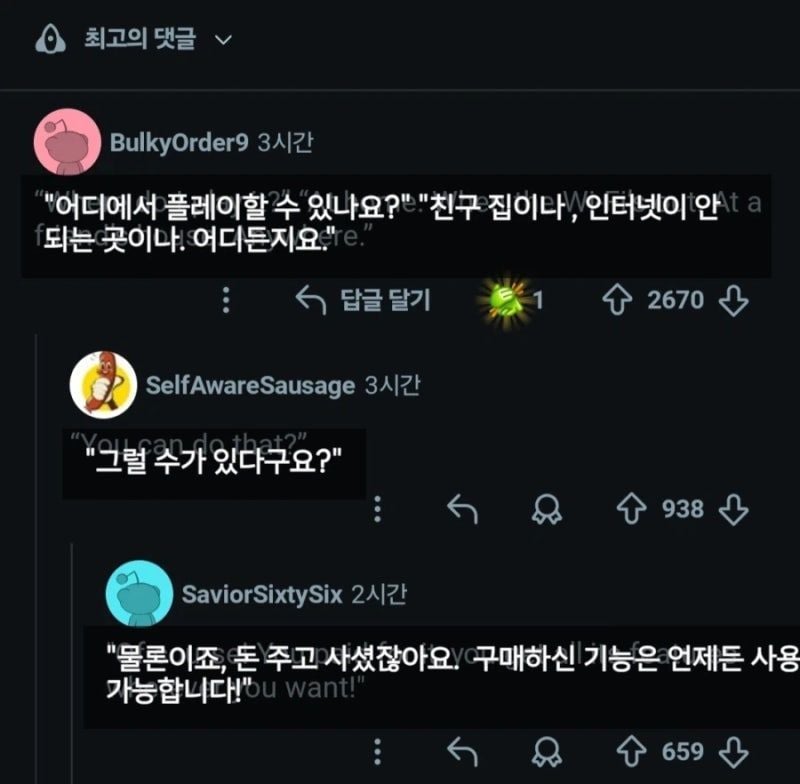Open the 최고의 댓글 sort dropdown
This screenshot has width=800, height=784.
(158, 39)
